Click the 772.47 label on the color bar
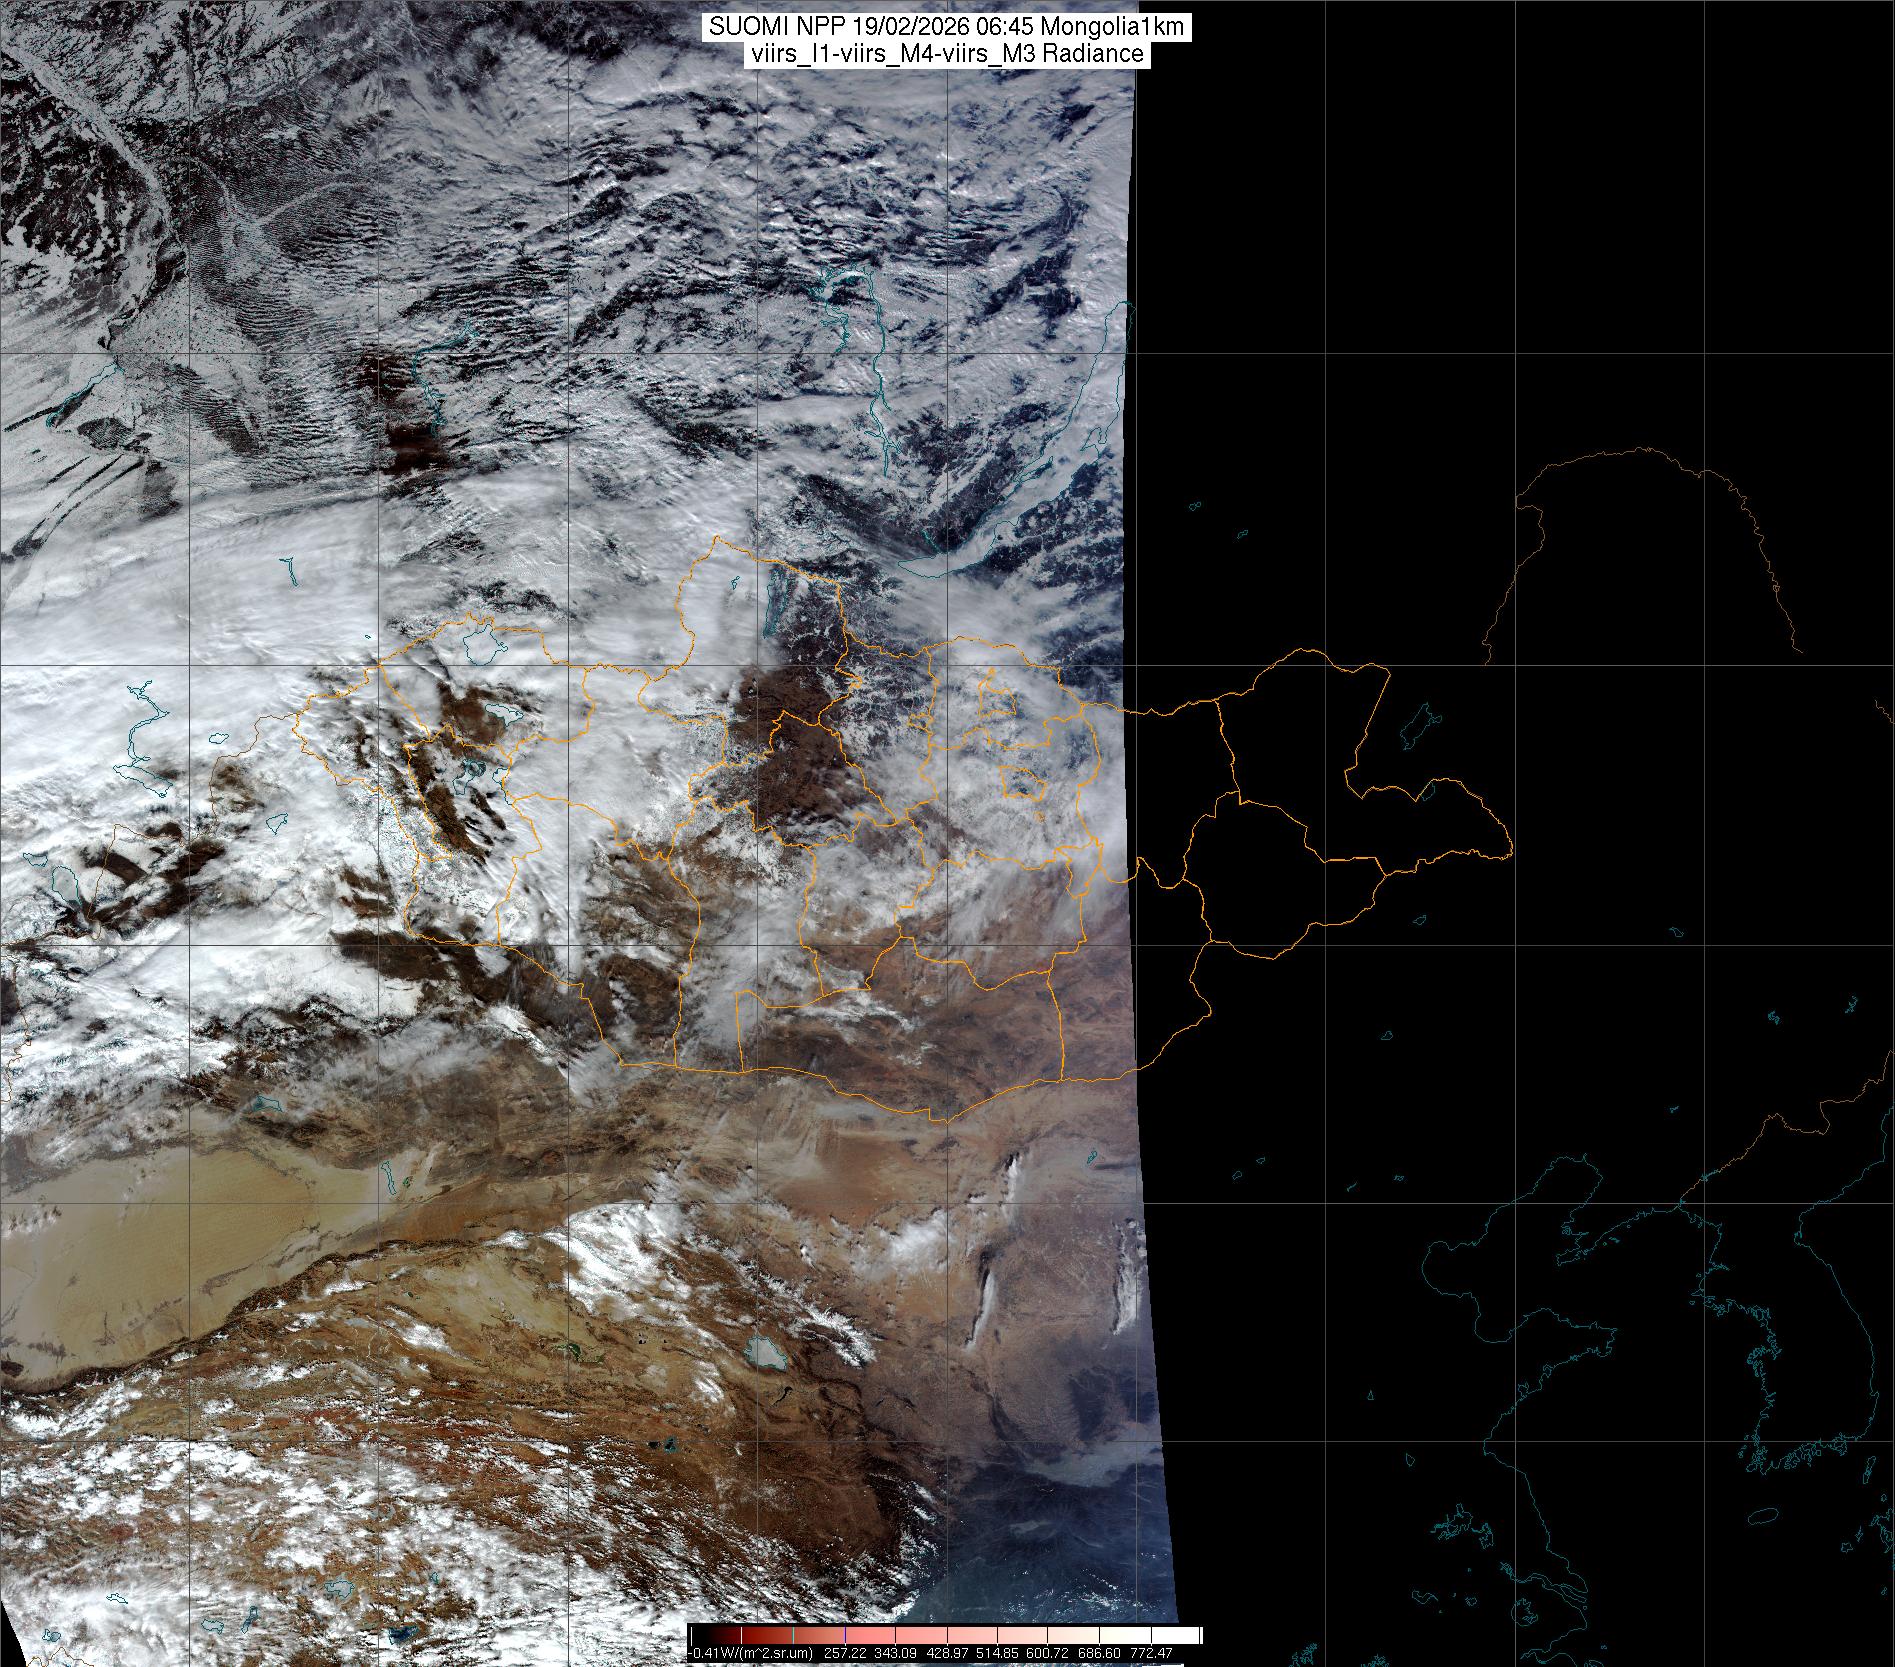Screen dimensions: 1895x1667 (1151, 1654)
